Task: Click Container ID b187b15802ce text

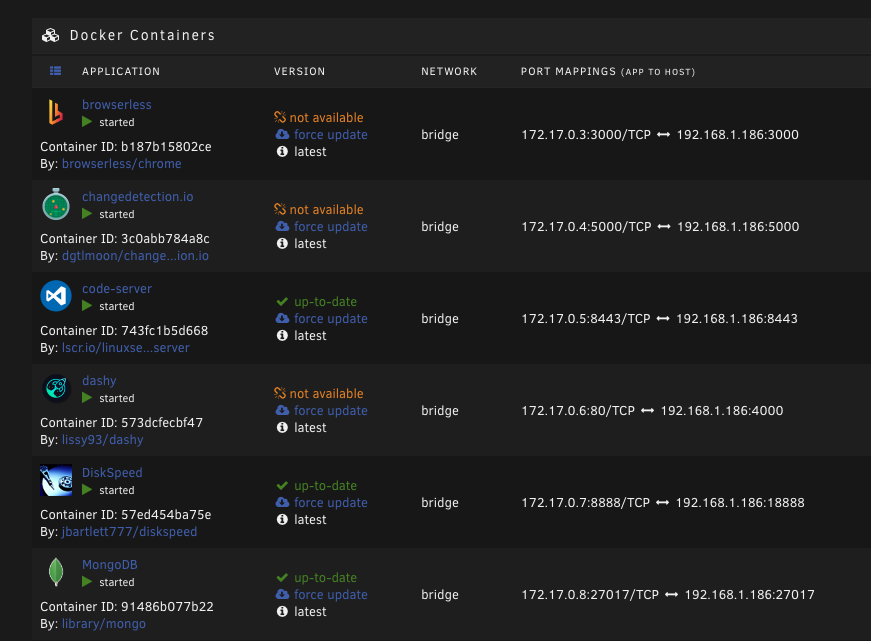Action: (126, 147)
